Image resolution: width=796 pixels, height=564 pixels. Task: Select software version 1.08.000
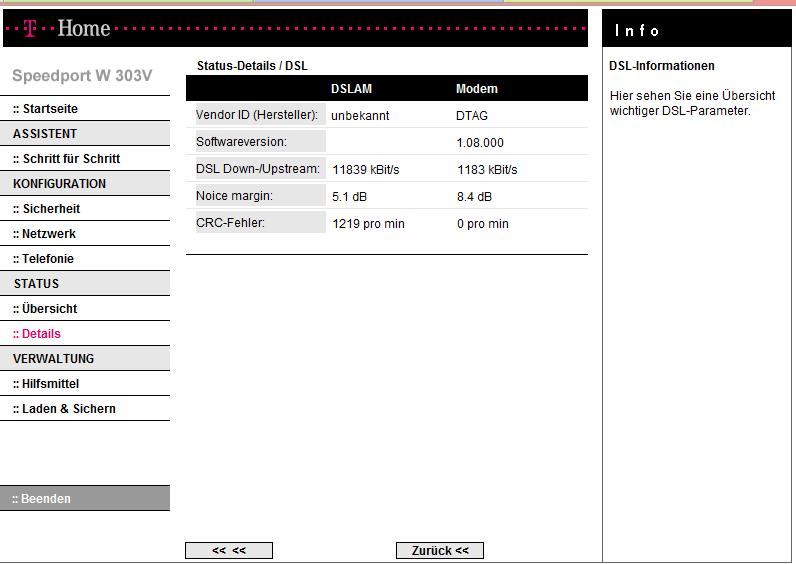tap(480, 143)
